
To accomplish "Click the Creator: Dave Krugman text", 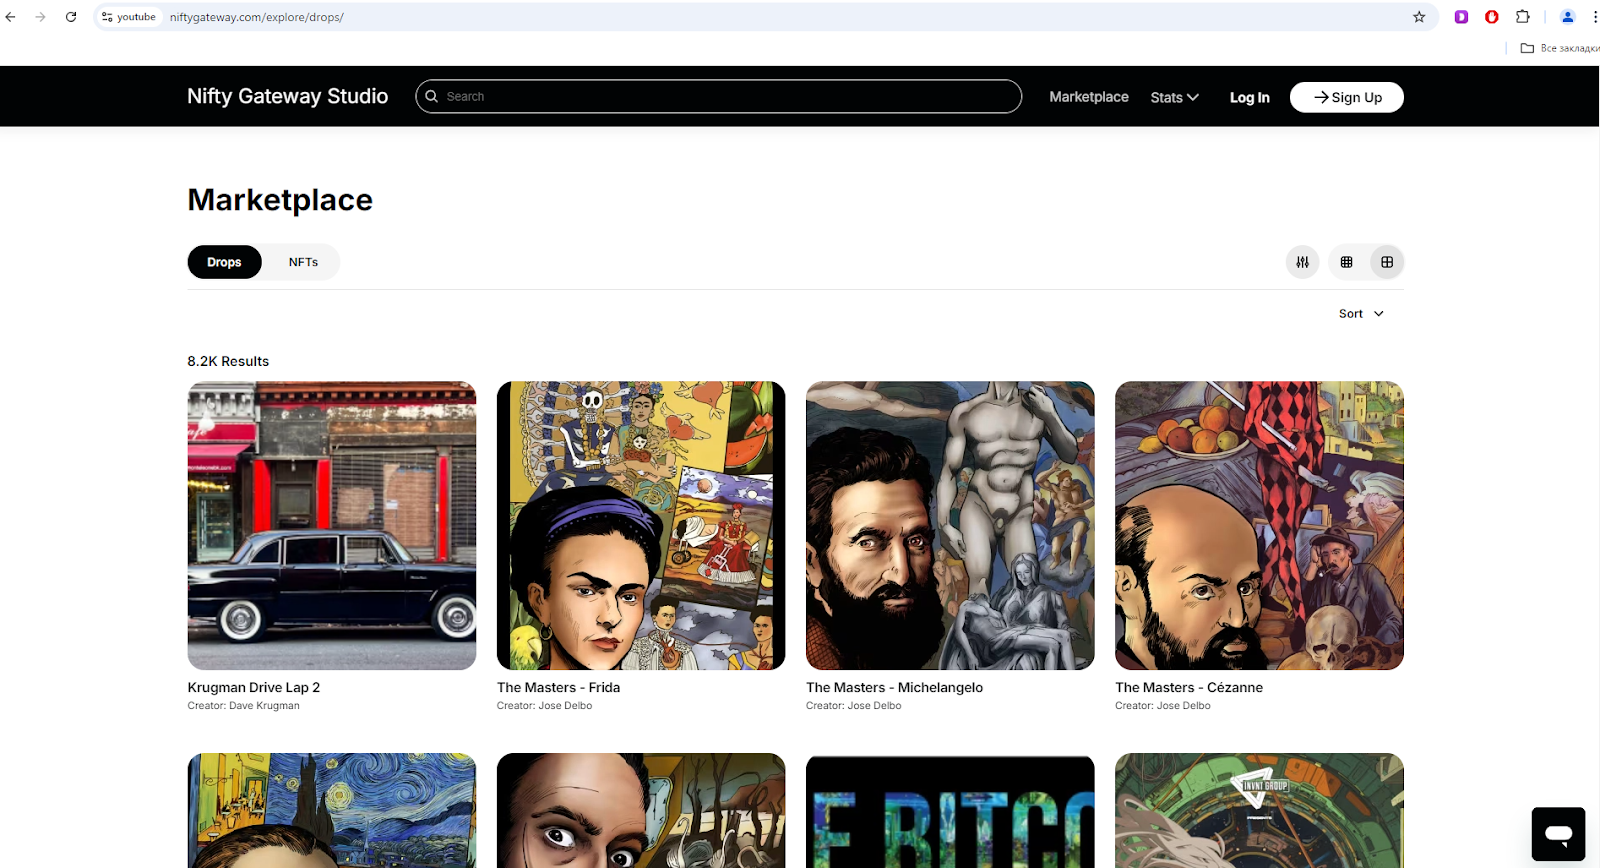I will click(x=243, y=706).
